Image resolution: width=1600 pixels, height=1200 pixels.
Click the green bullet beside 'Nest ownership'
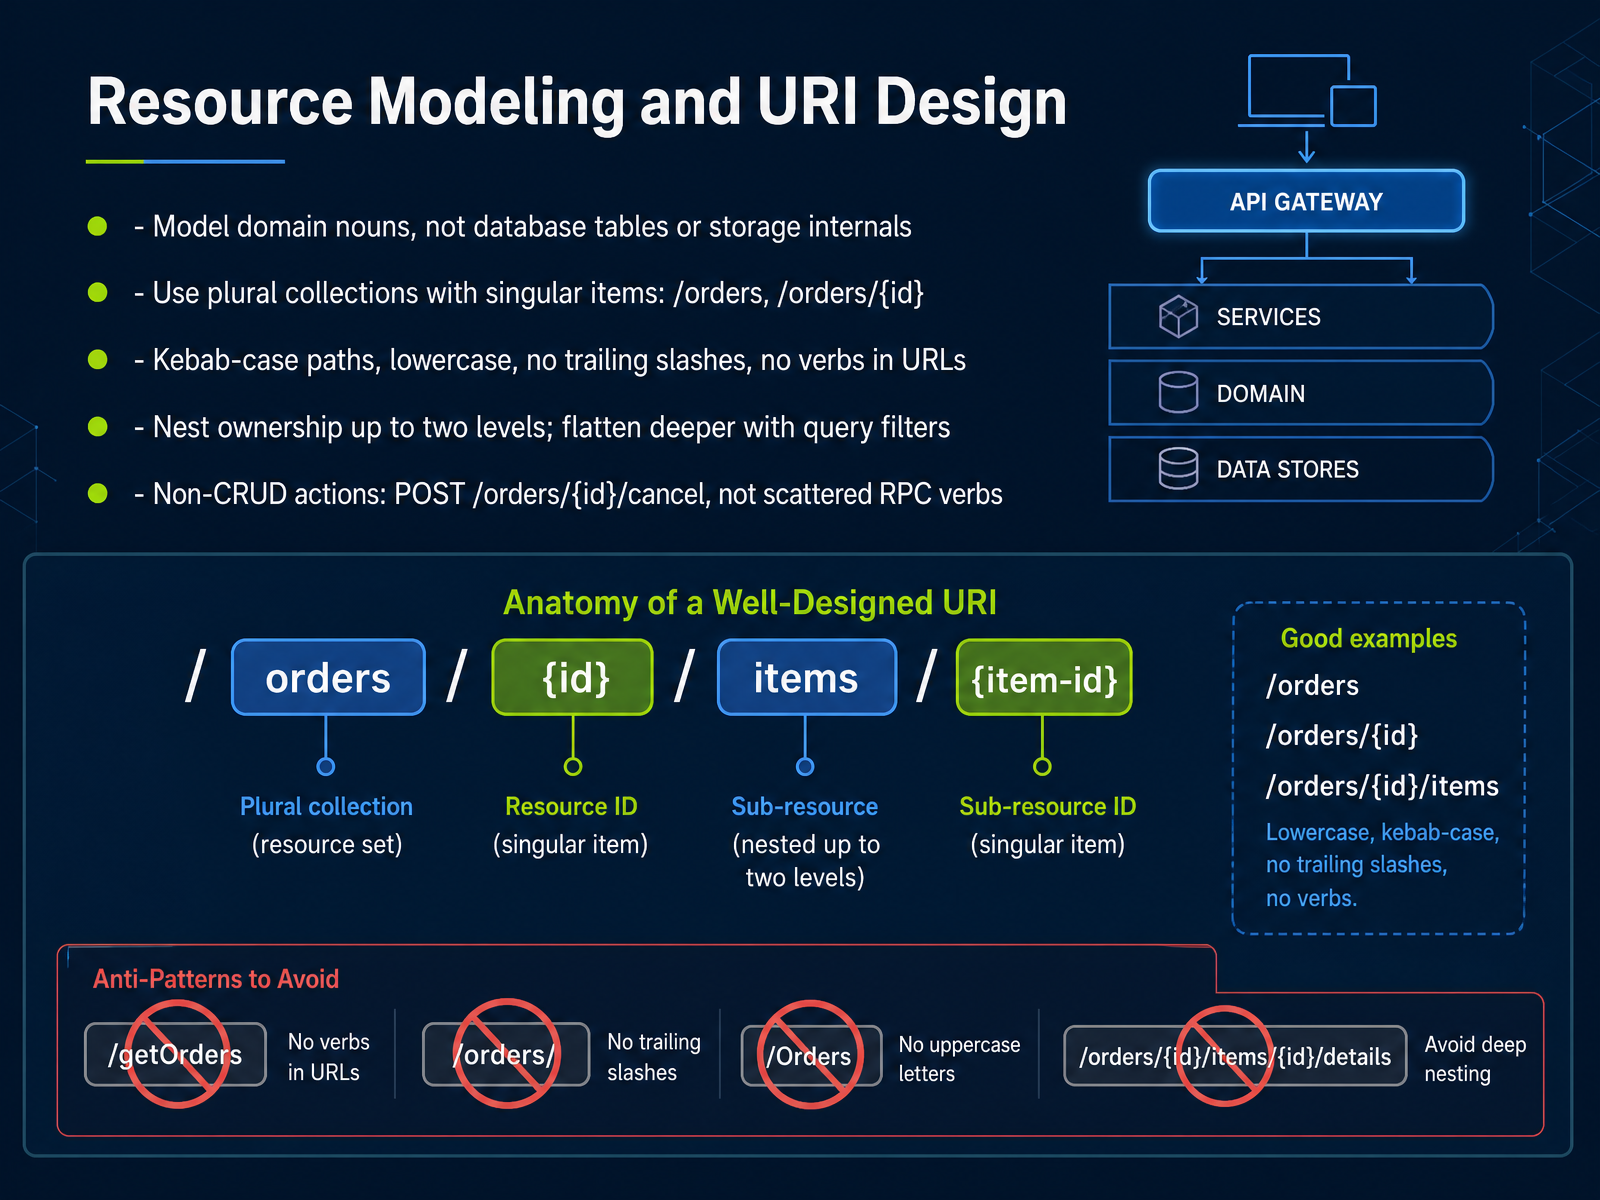(98, 427)
